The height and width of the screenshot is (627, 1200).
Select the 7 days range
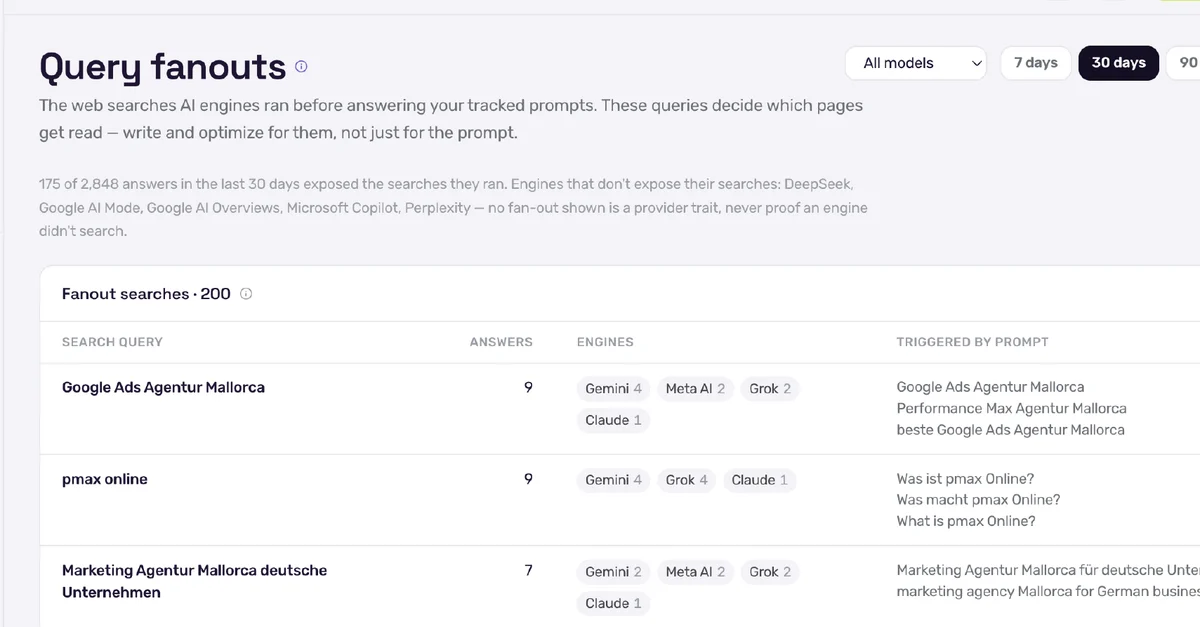[1036, 63]
